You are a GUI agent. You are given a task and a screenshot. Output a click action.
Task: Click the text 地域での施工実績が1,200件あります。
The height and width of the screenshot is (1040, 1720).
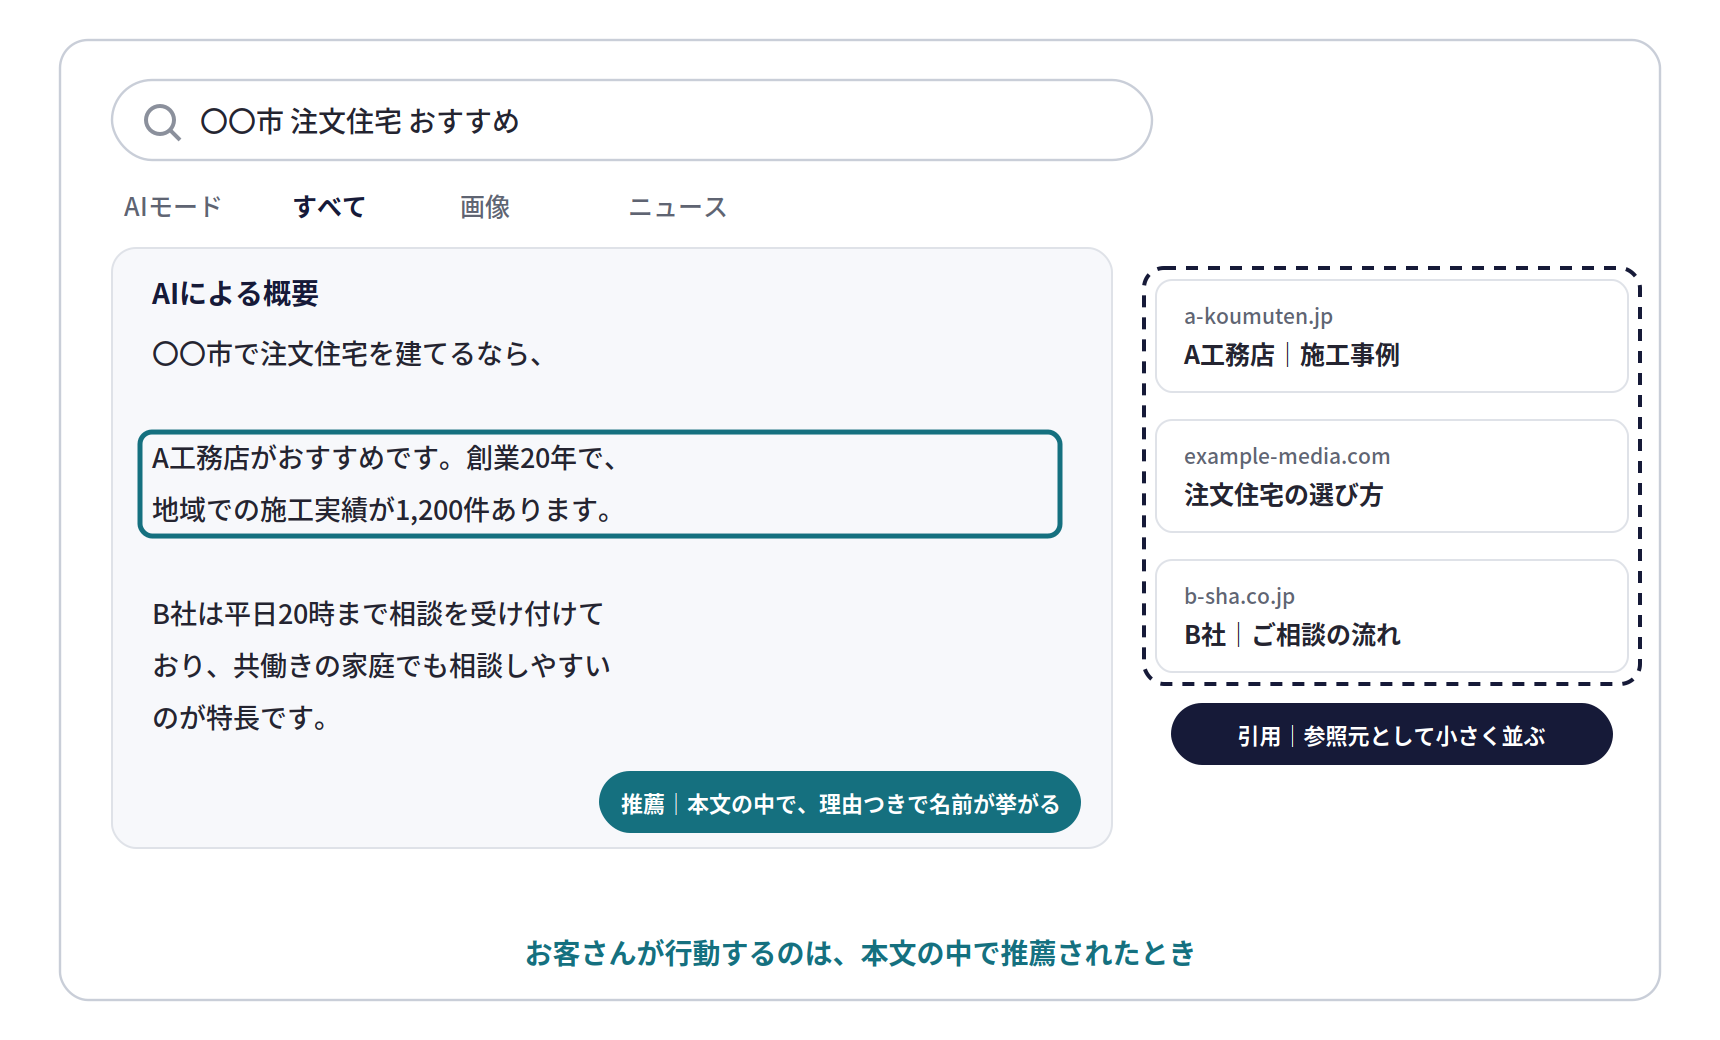[x=382, y=510]
